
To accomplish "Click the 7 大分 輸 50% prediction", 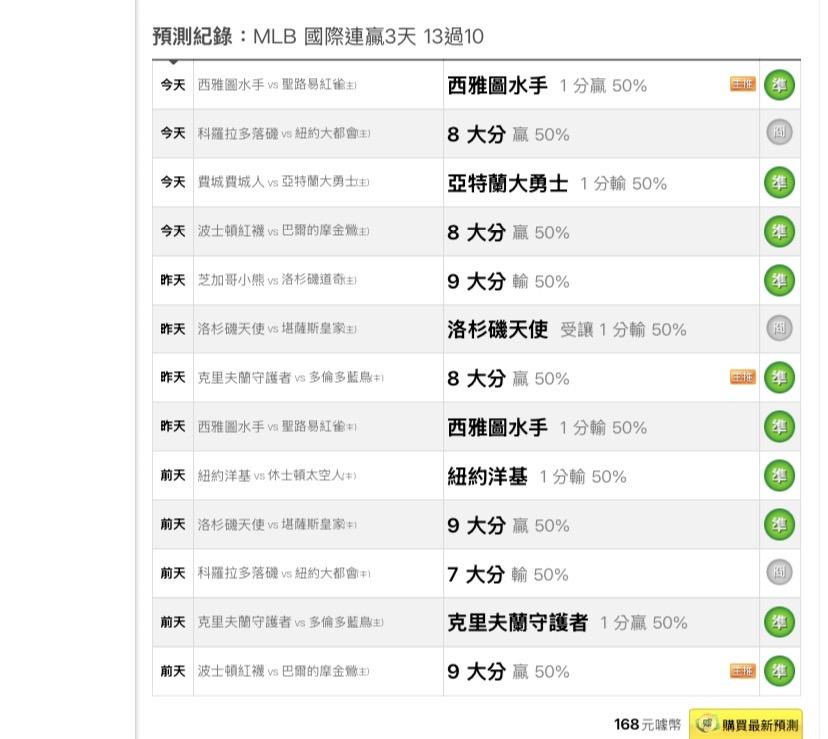I will (x=508, y=574).
